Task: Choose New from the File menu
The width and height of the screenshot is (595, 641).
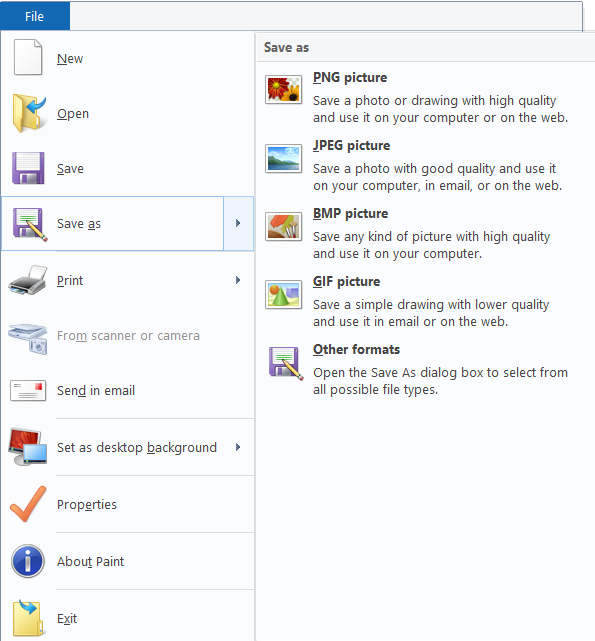Action: point(127,58)
